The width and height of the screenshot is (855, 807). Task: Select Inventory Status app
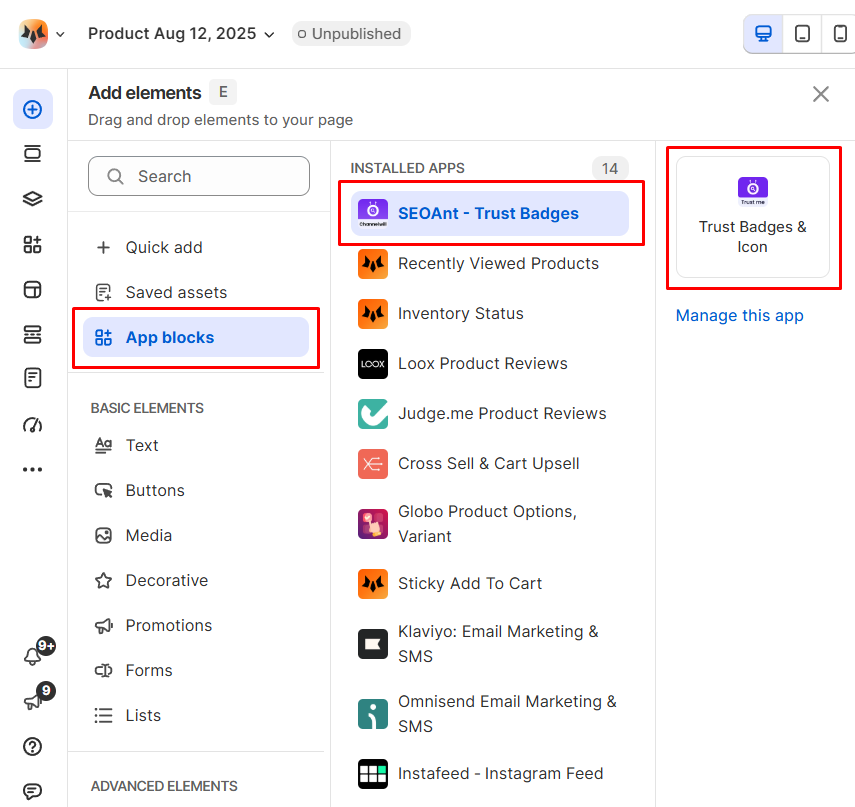[490, 314]
